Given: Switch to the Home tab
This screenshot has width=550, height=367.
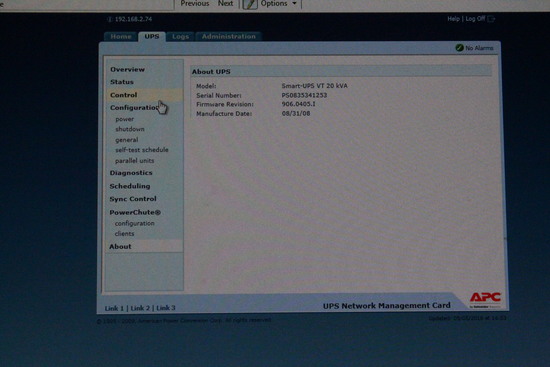Looking at the screenshot, I should click(121, 36).
